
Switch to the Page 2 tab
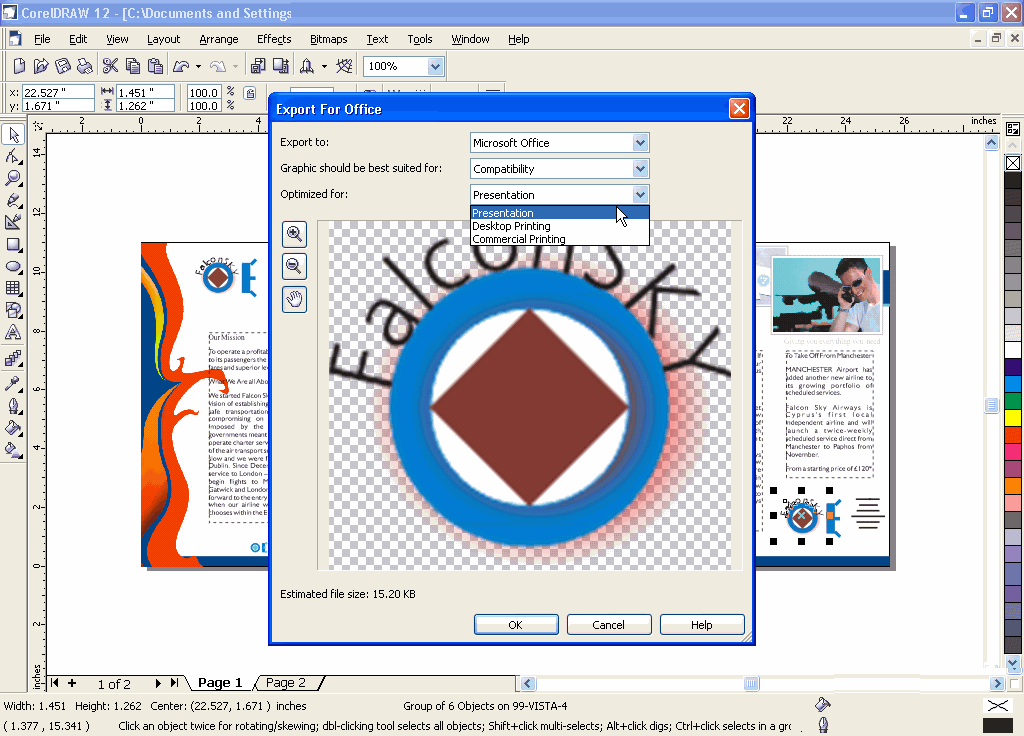point(286,682)
